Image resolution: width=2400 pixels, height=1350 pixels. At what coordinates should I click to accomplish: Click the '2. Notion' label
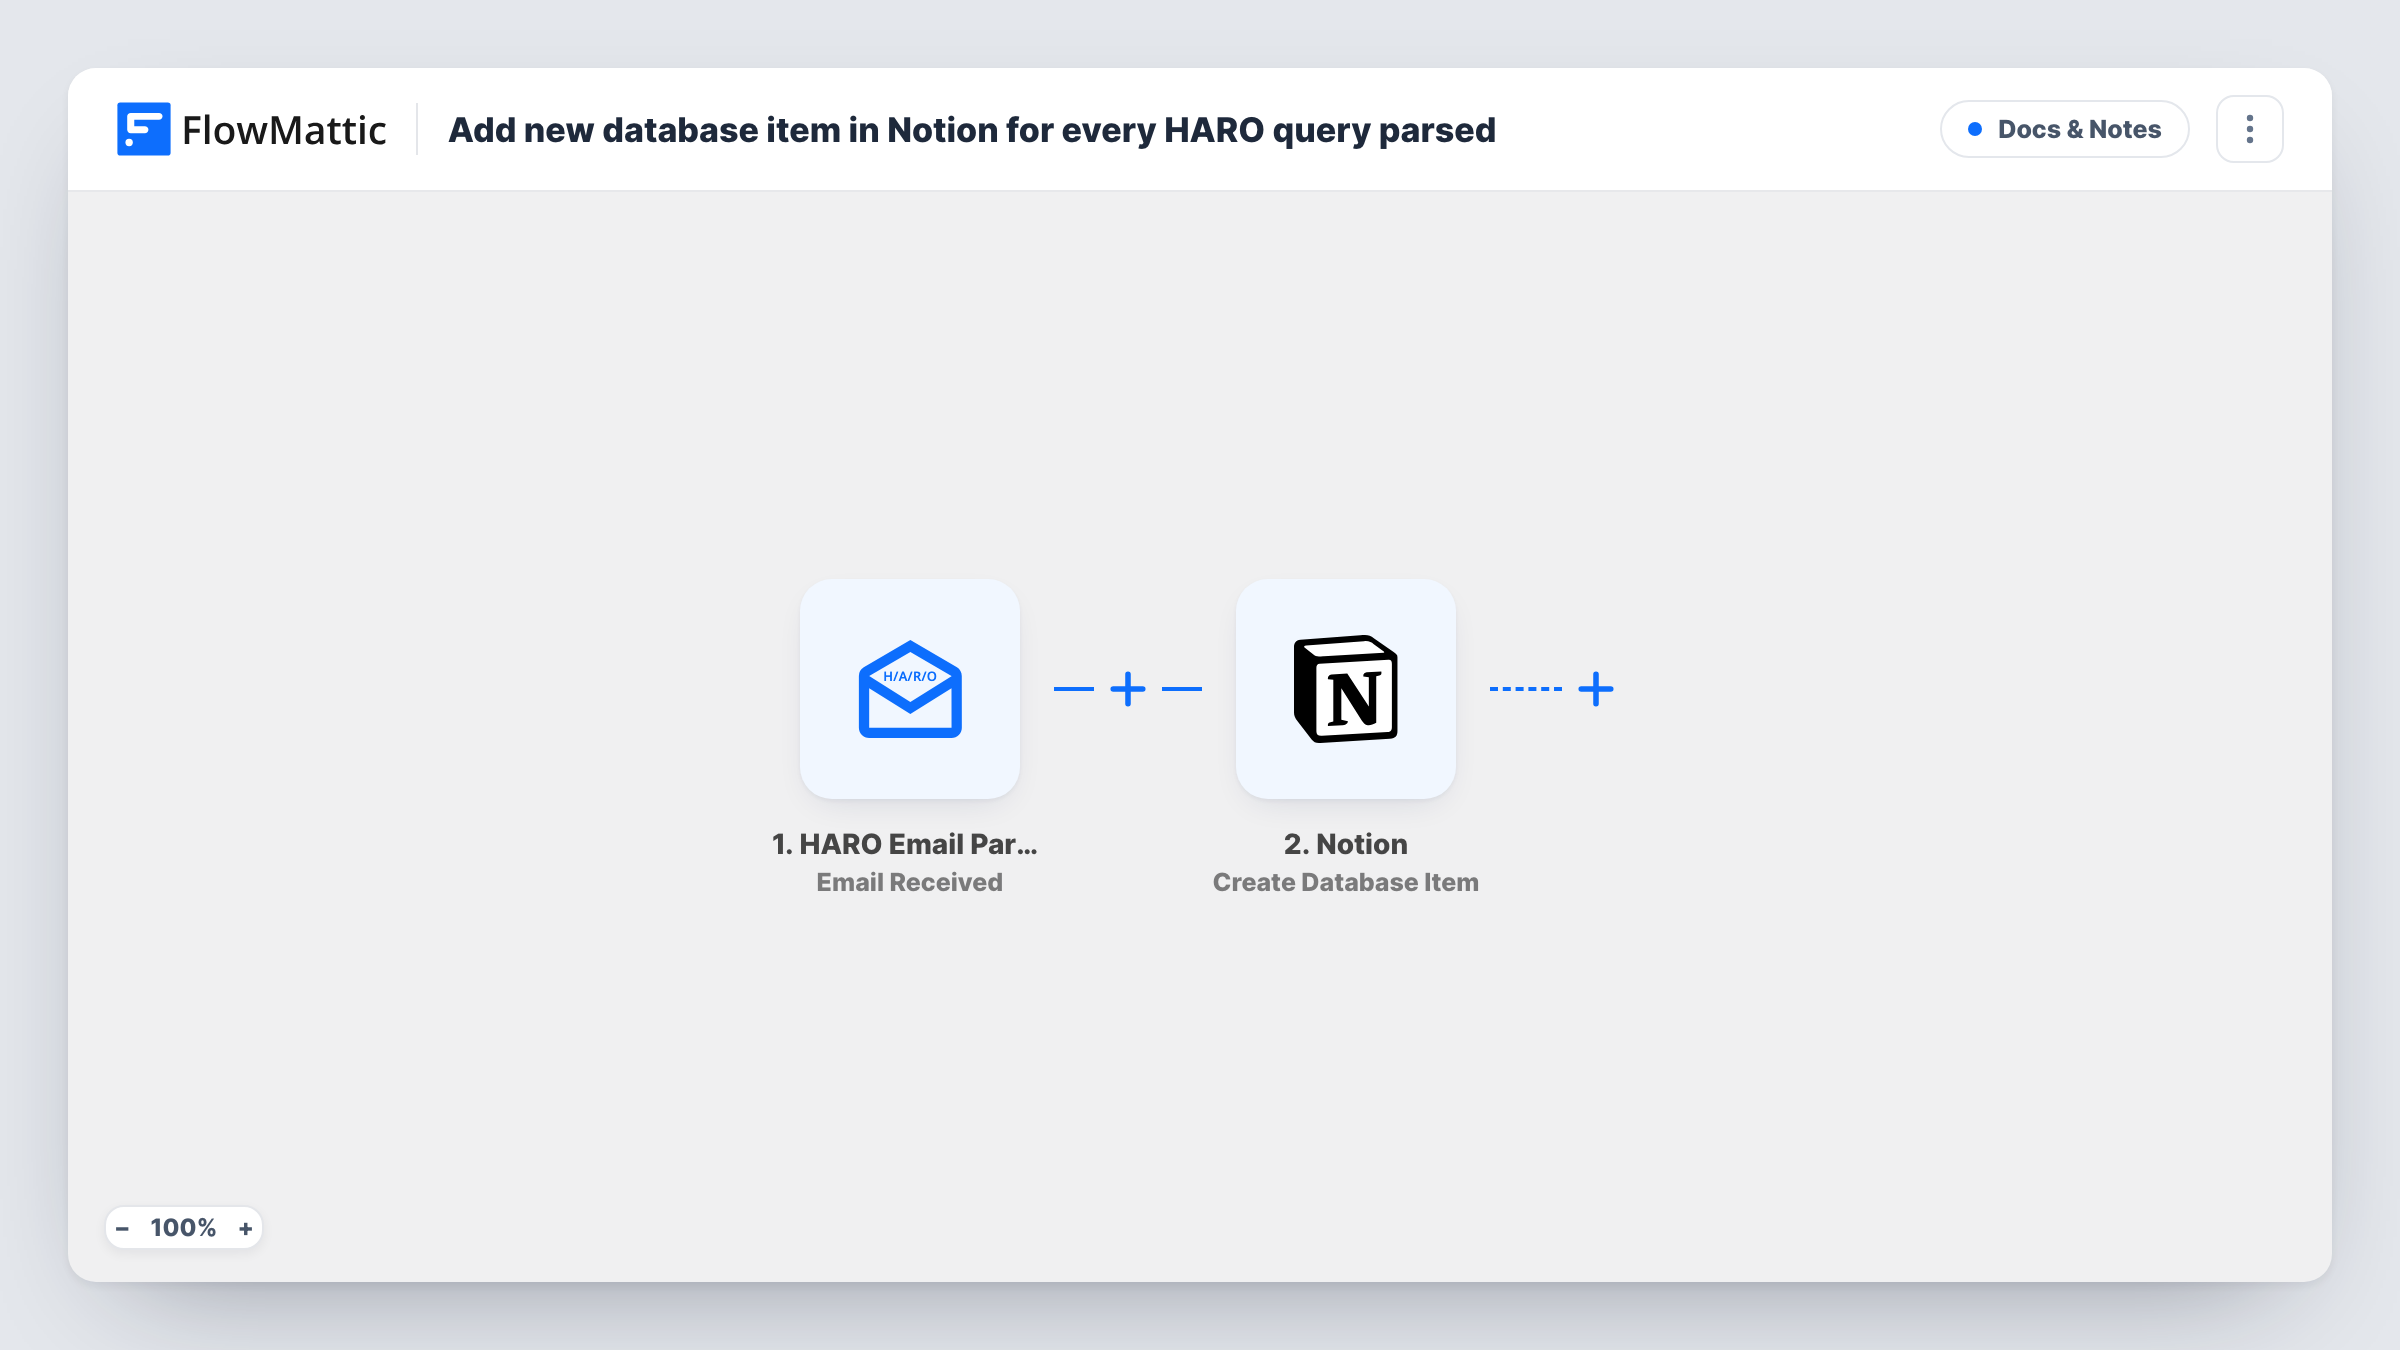(x=1346, y=844)
